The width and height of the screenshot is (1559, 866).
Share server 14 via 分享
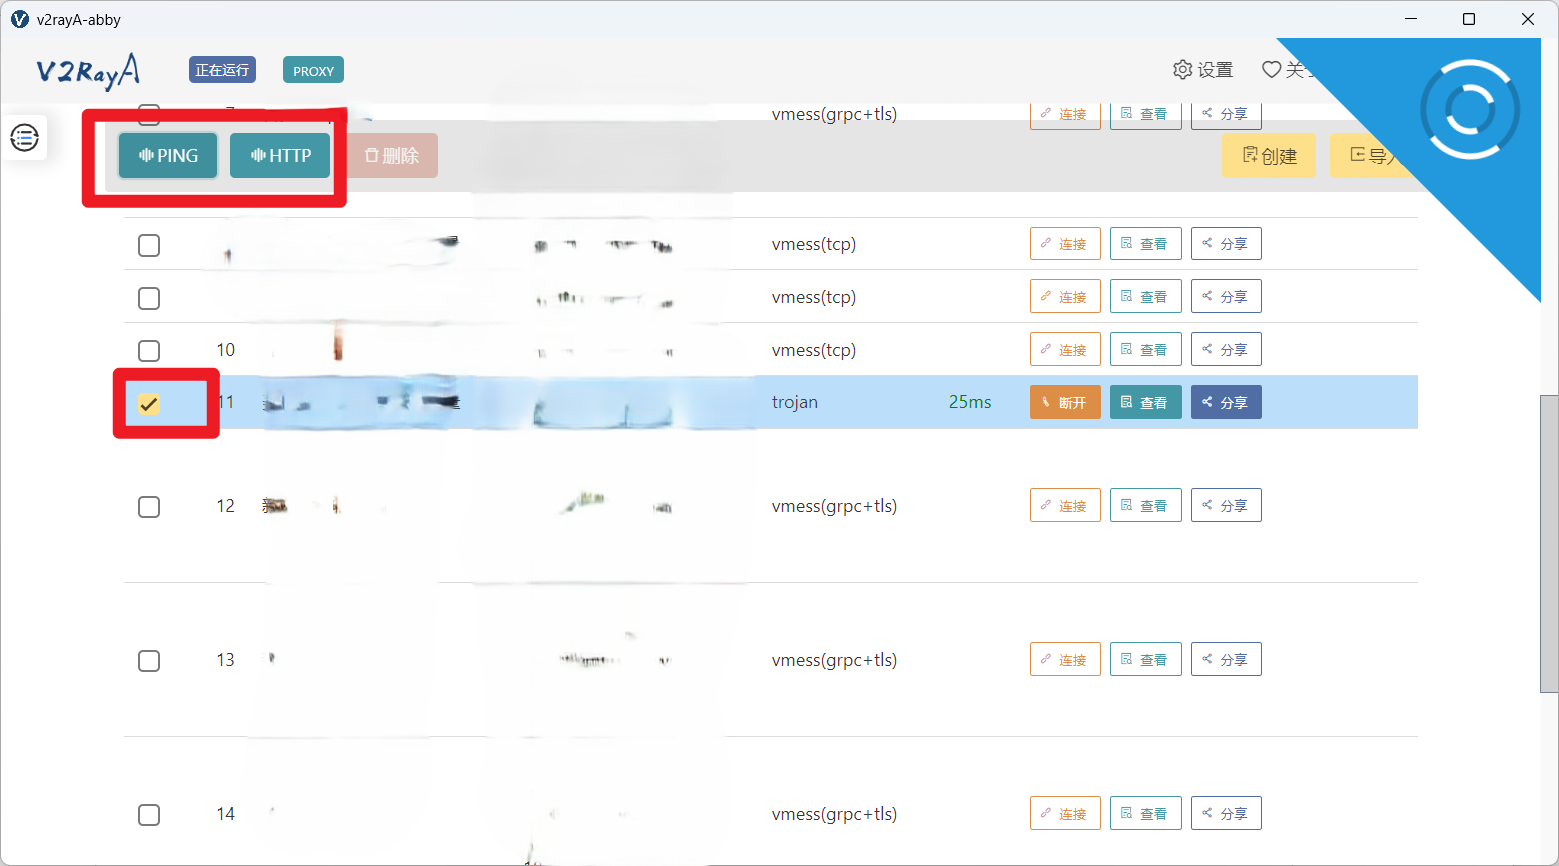point(1226,813)
